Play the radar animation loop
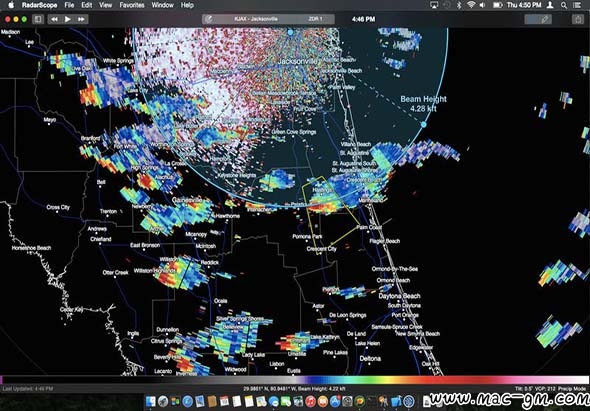The image size is (590, 411). click(68, 19)
